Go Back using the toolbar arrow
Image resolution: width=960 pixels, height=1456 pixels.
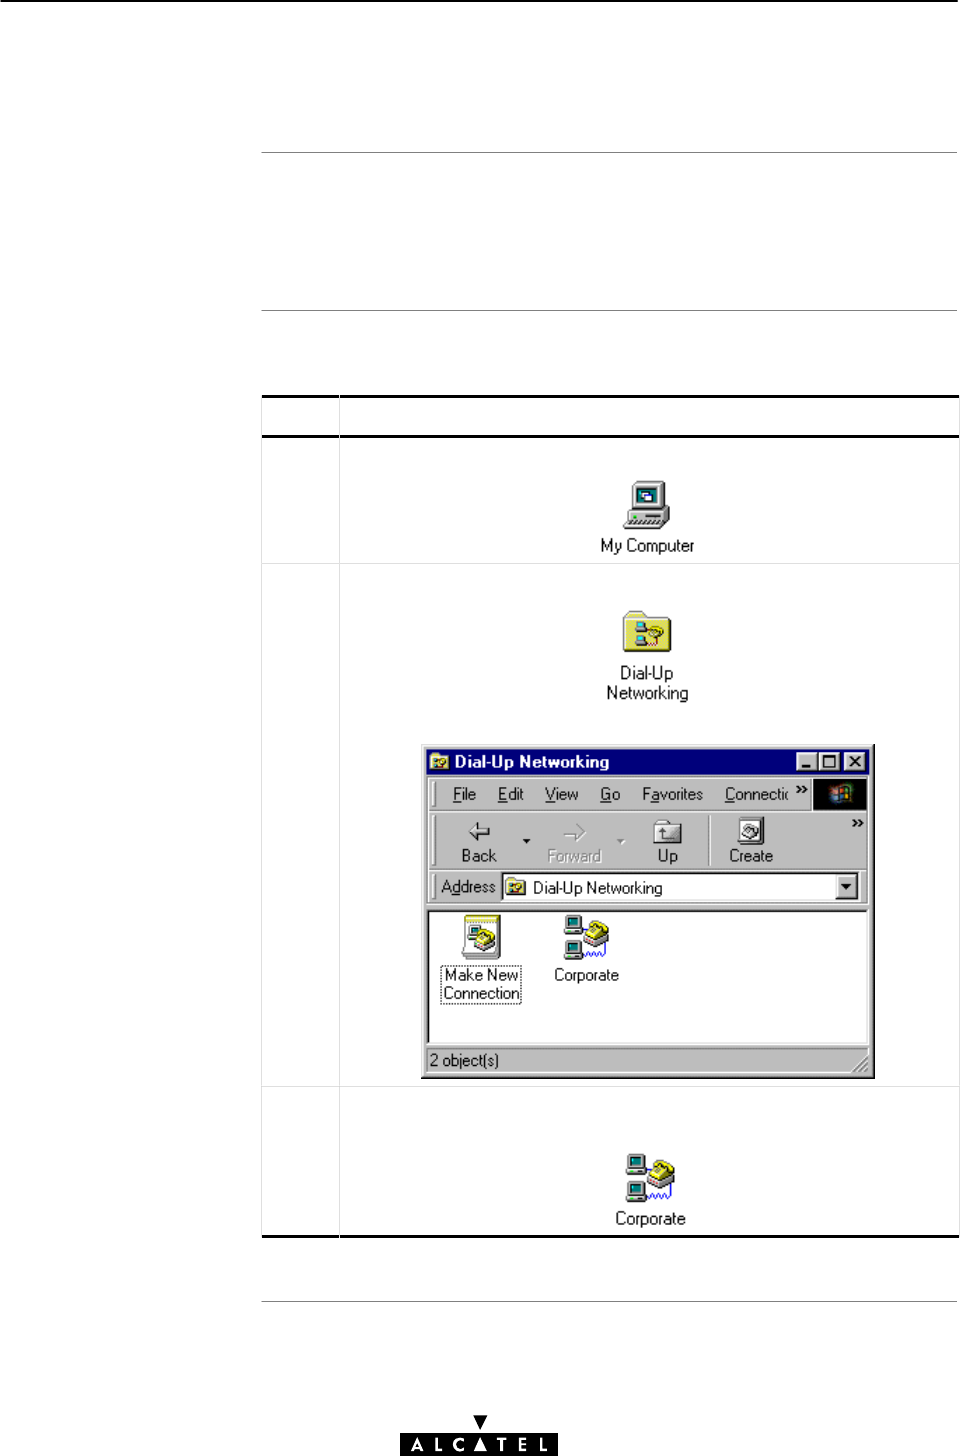pyautogui.click(x=479, y=842)
